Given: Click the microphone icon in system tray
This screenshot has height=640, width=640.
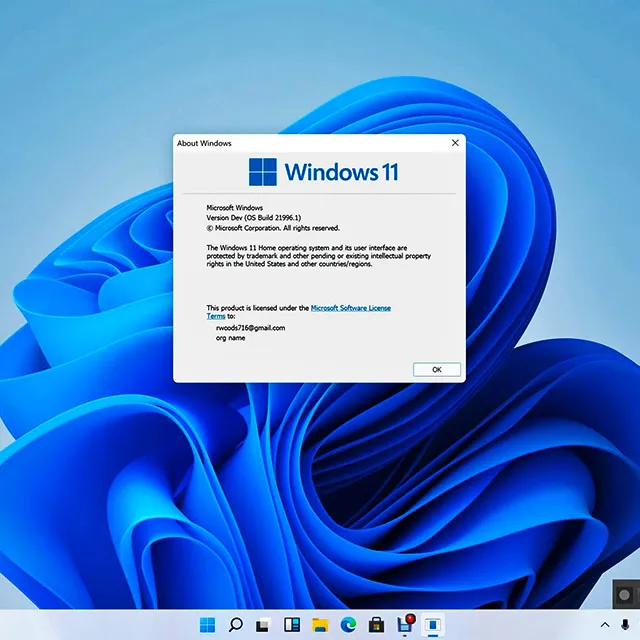Looking at the screenshot, I should click(625, 624).
